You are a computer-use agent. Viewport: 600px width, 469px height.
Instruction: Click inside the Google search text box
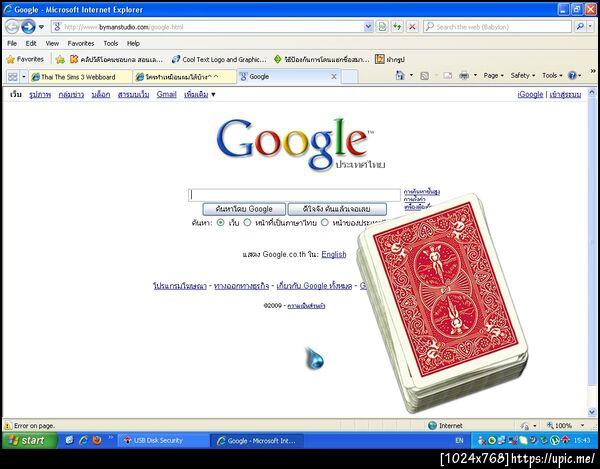click(294, 195)
